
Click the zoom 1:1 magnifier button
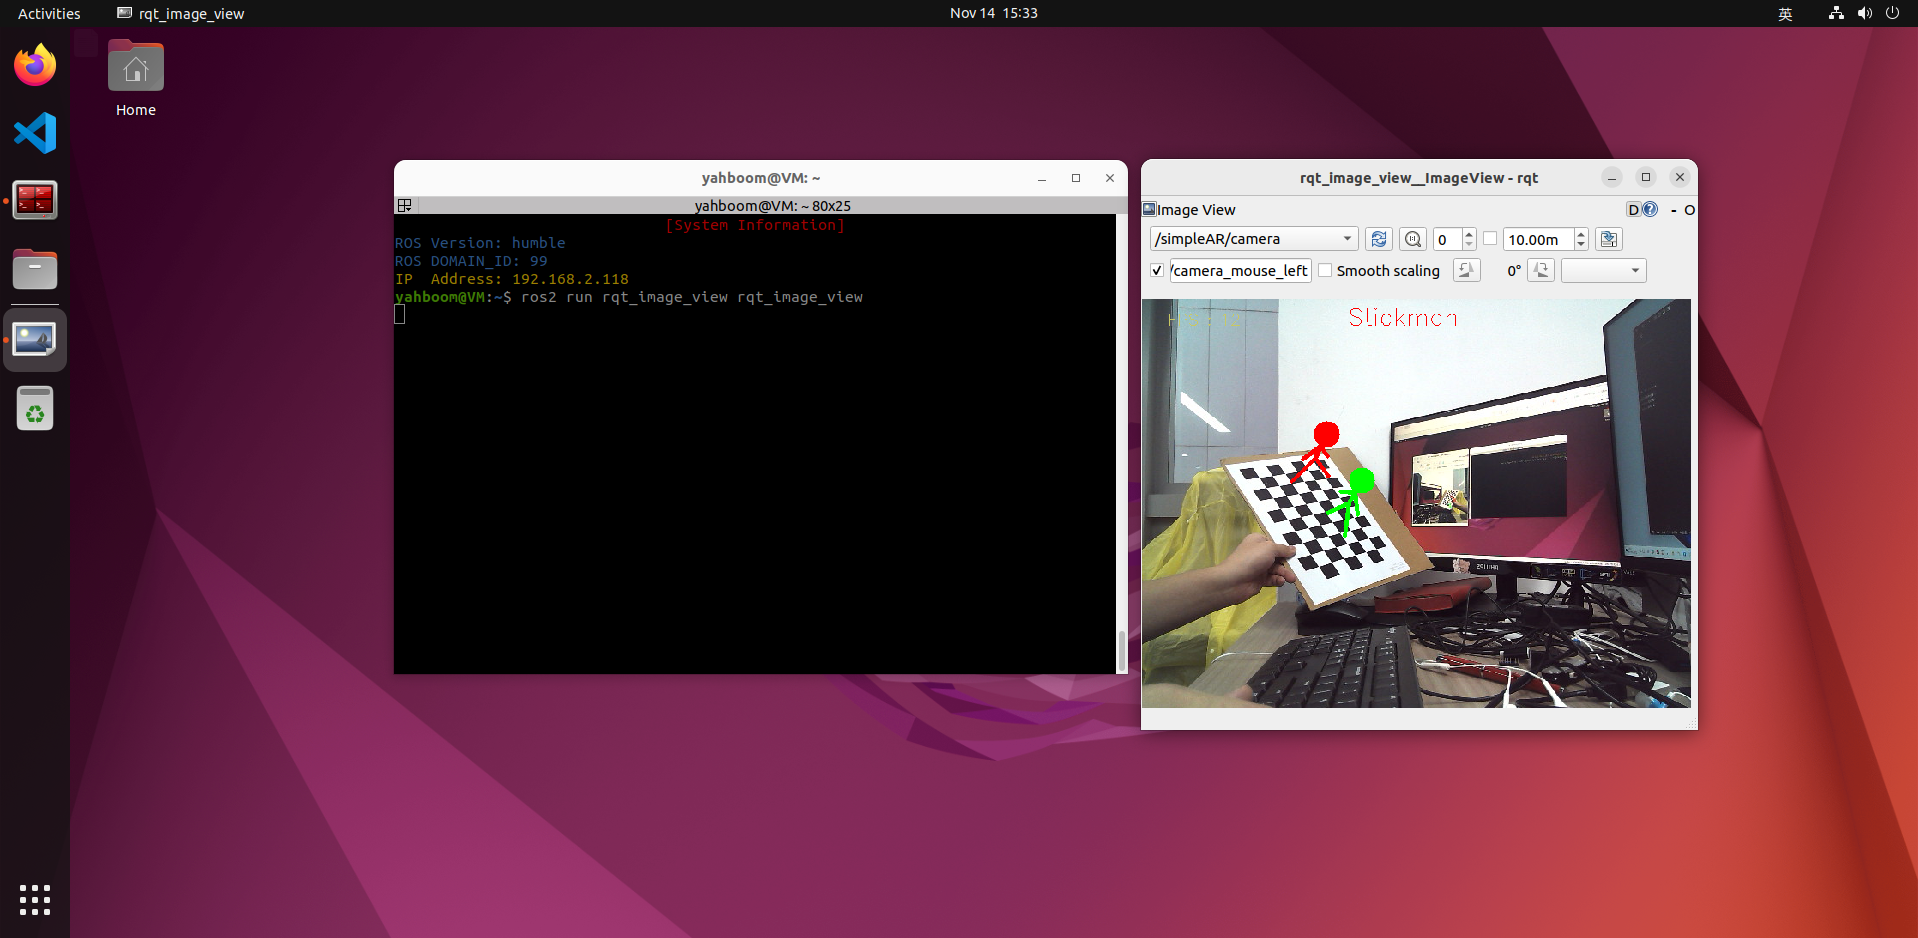point(1413,239)
